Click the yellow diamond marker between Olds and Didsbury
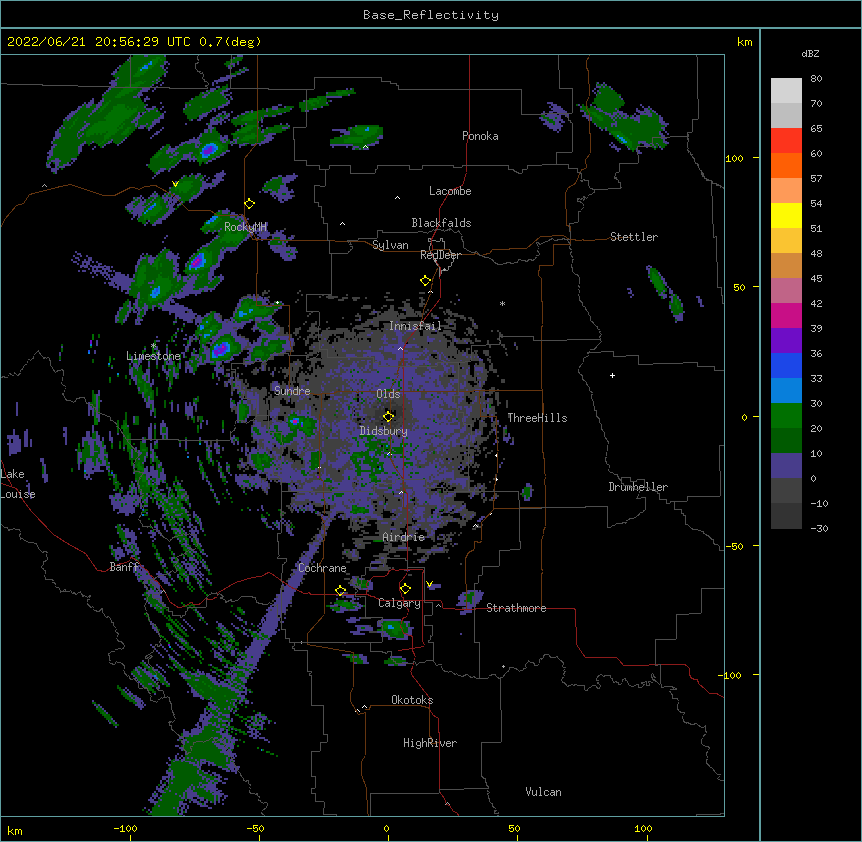862x842 pixels. click(389, 417)
